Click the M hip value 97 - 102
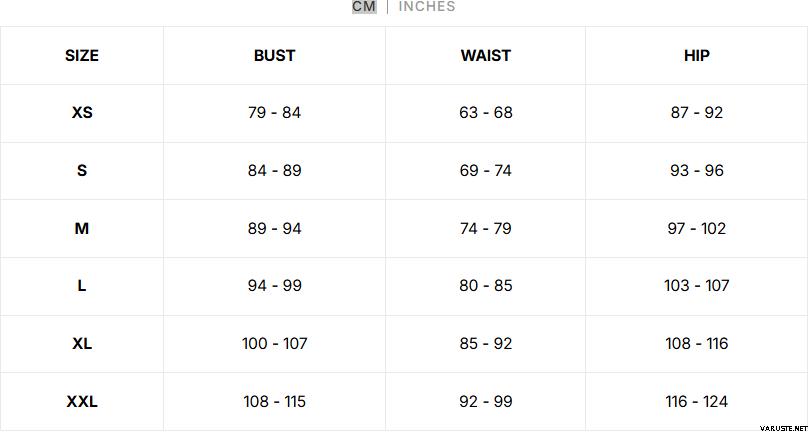 pos(697,229)
